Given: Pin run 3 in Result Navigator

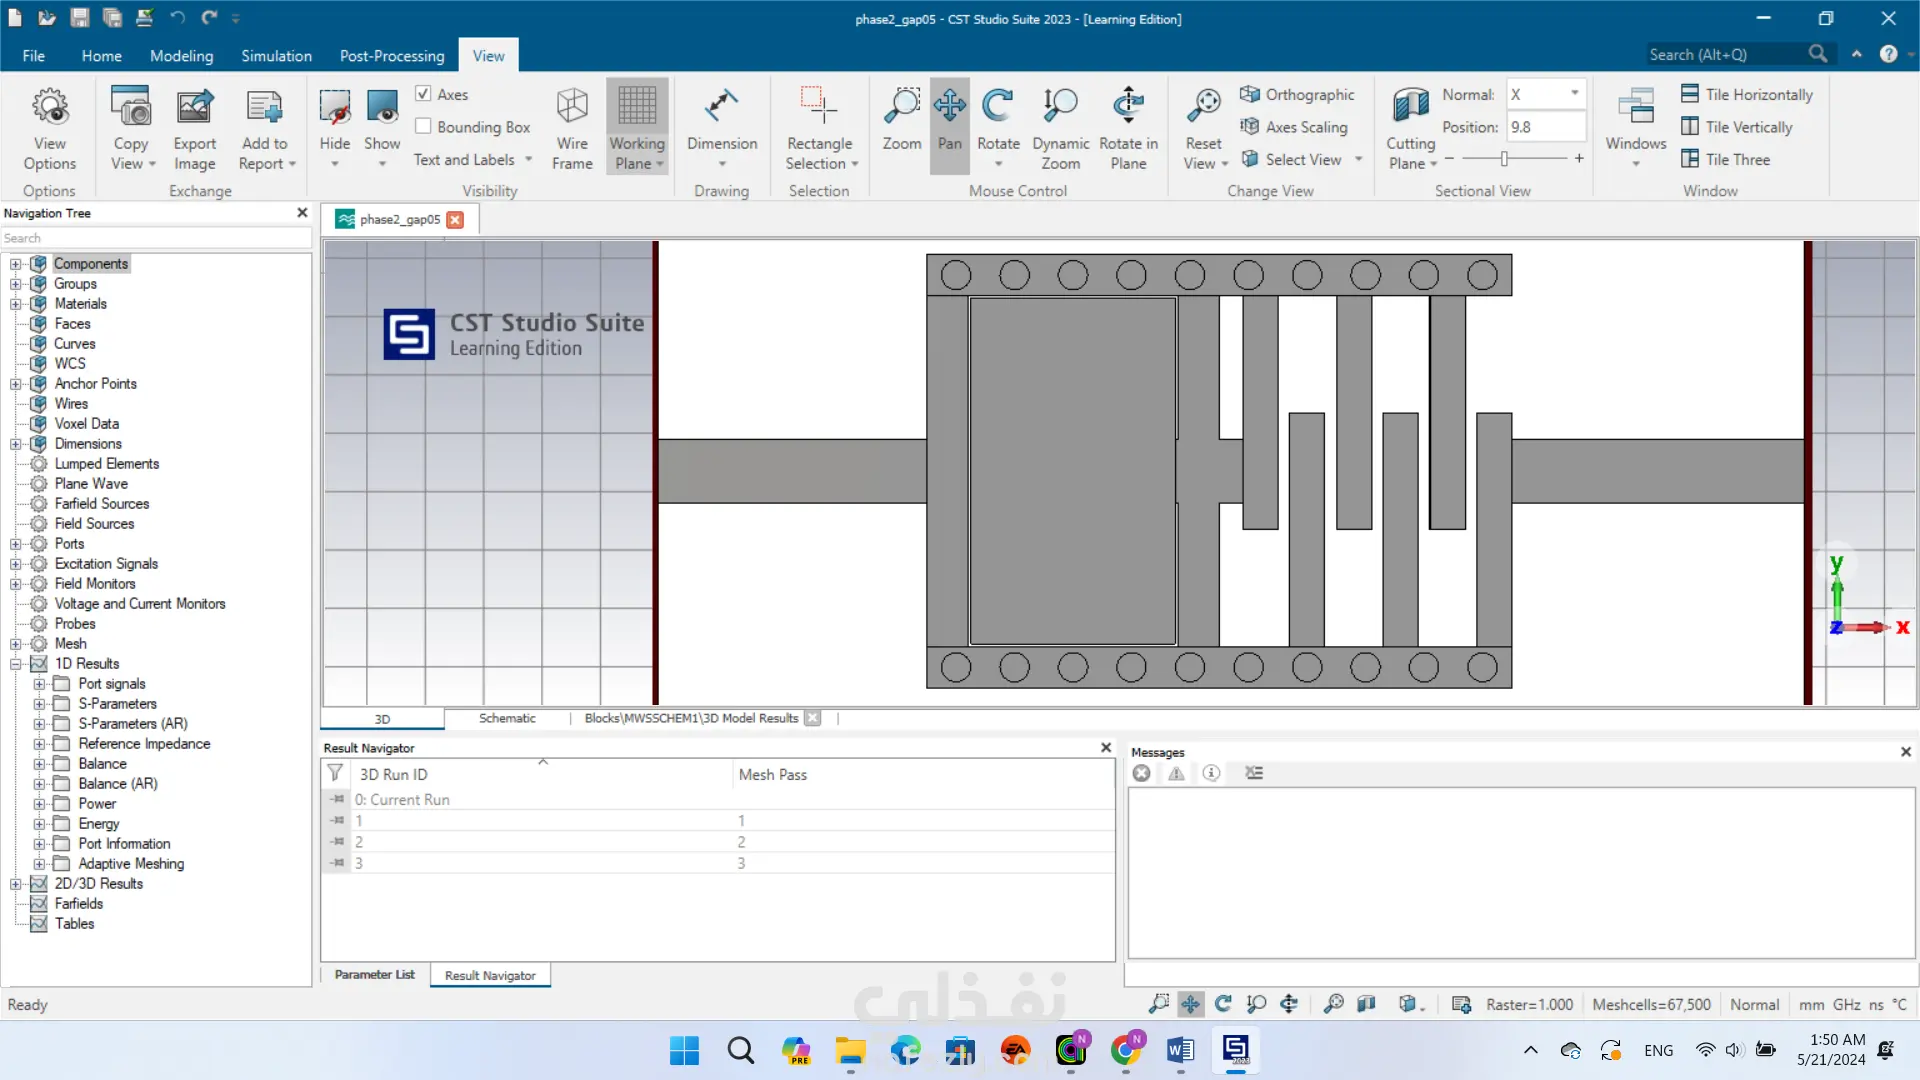Looking at the screenshot, I should 338,862.
